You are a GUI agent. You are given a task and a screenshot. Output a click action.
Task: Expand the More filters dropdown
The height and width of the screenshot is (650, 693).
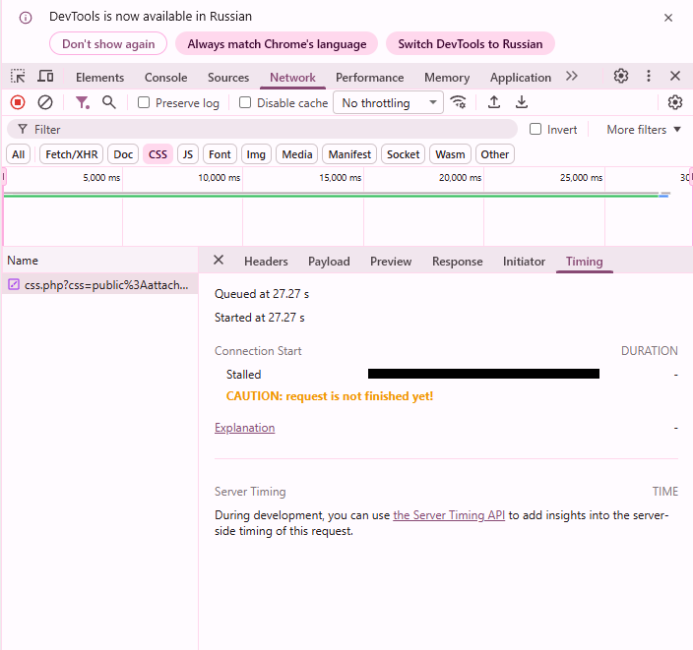click(x=643, y=129)
